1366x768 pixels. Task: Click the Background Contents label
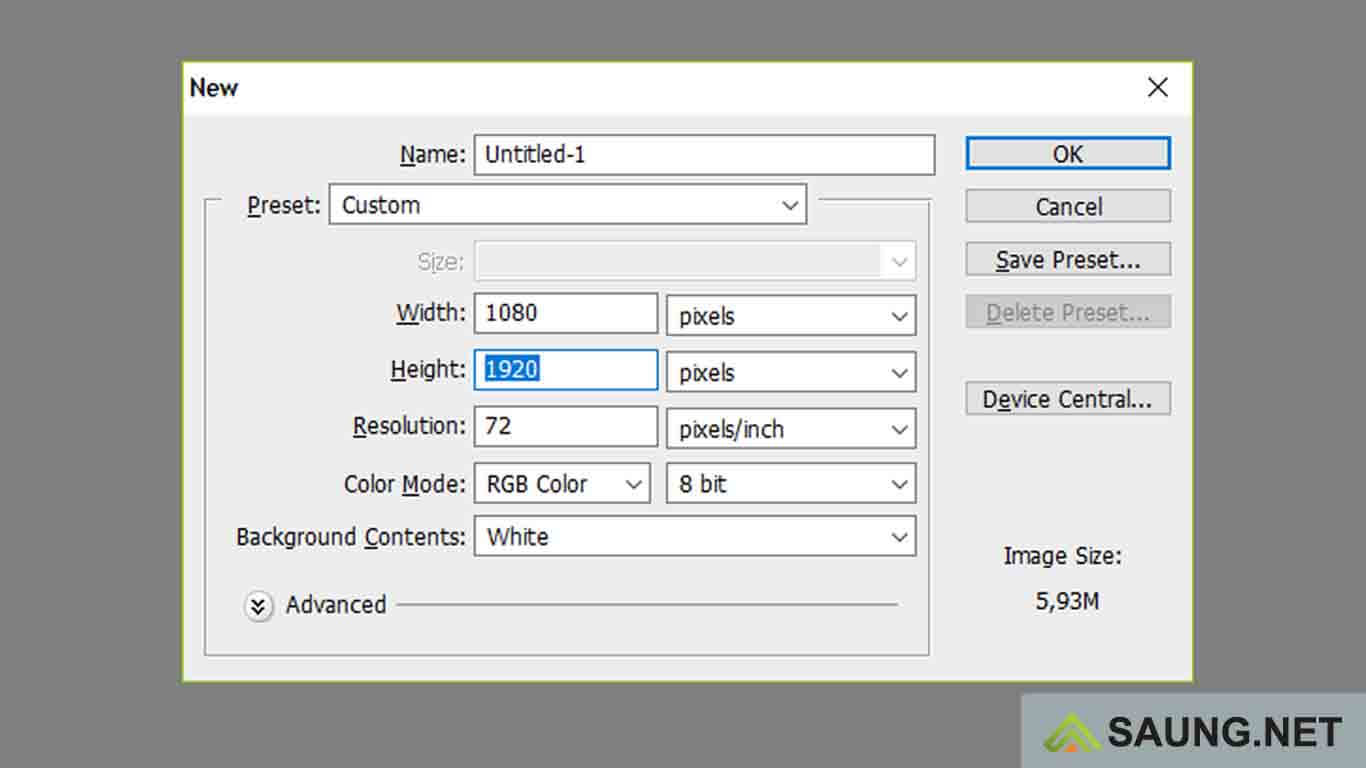pyautogui.click(x=351, y=537)
